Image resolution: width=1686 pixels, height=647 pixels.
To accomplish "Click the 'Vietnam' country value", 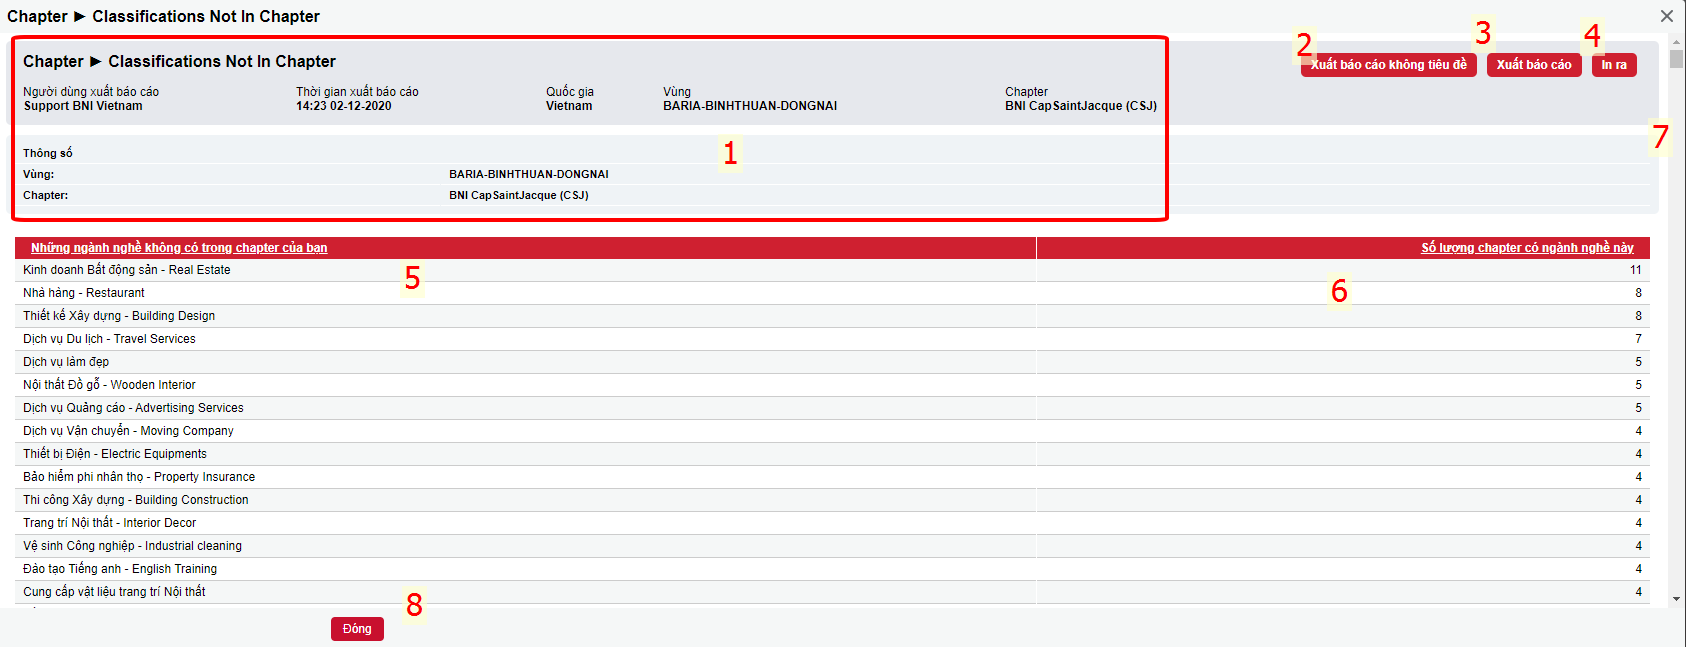I will [569, 106].
